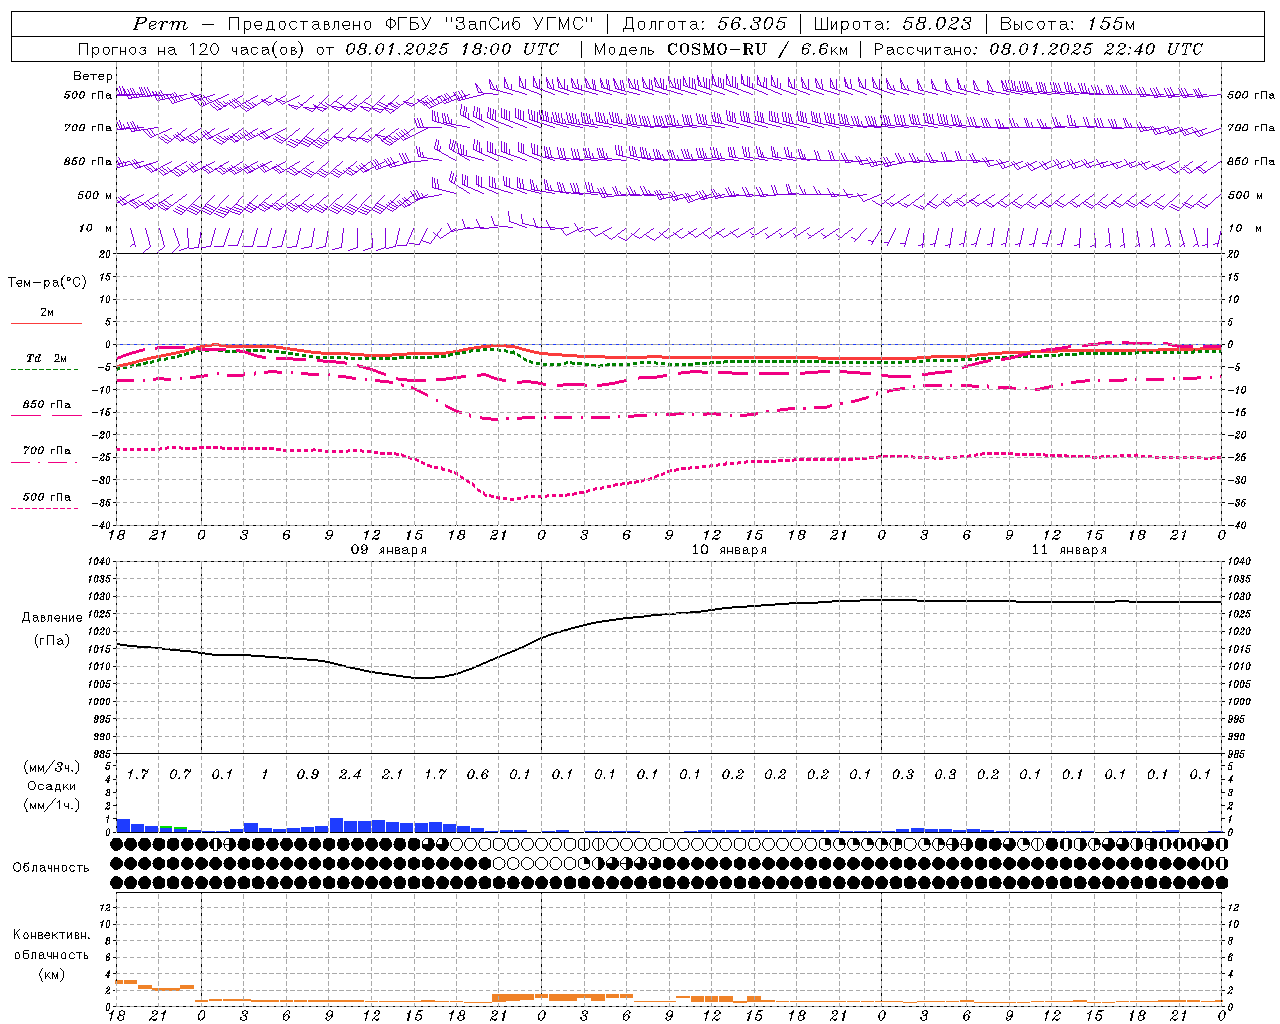The width and height of the screenshot is (1280, 1024).
Task: Click the 'Td 2м' dew point legend
Action: 46,358
